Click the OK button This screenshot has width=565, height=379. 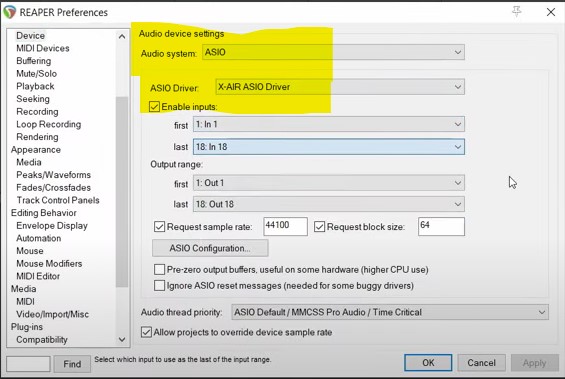[428, 363]
